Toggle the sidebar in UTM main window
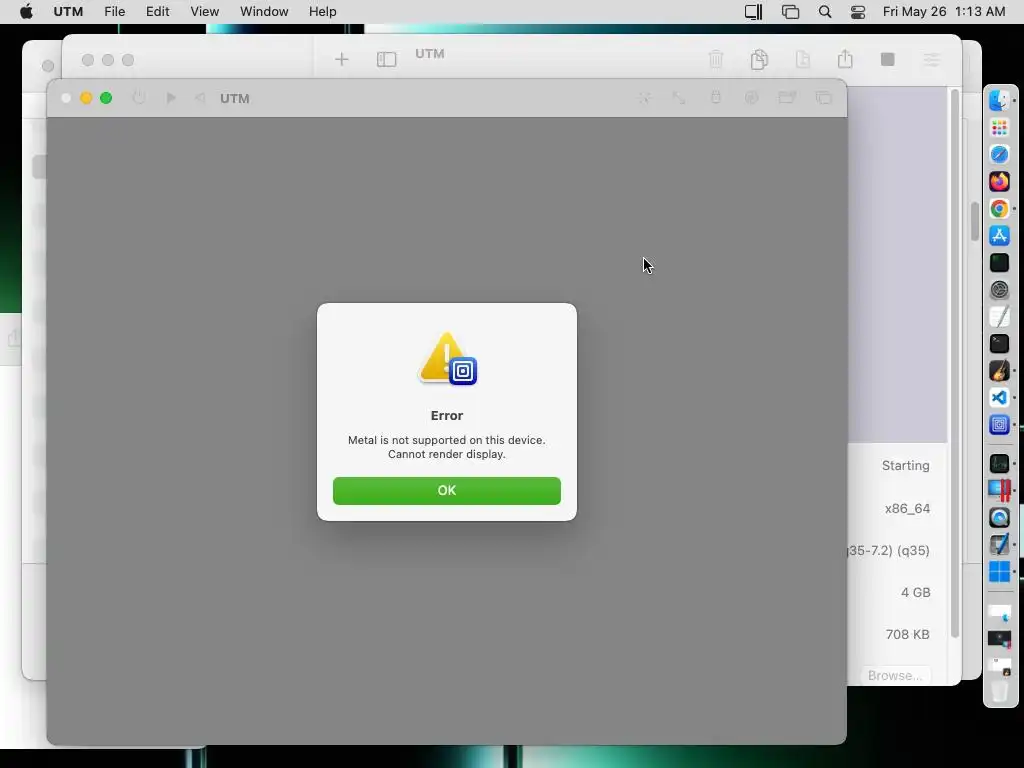1024x768 pixels. click(x=387, y=59)
